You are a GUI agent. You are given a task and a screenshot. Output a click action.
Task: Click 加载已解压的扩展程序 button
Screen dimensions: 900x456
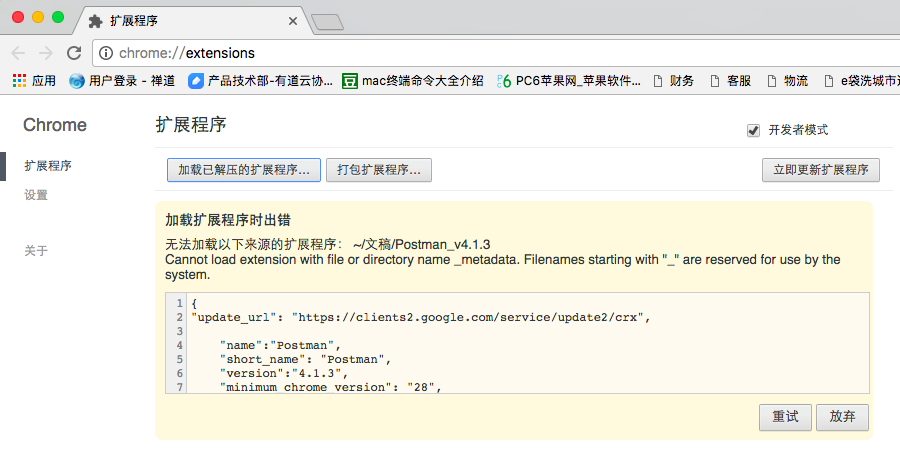pos(243,170)
